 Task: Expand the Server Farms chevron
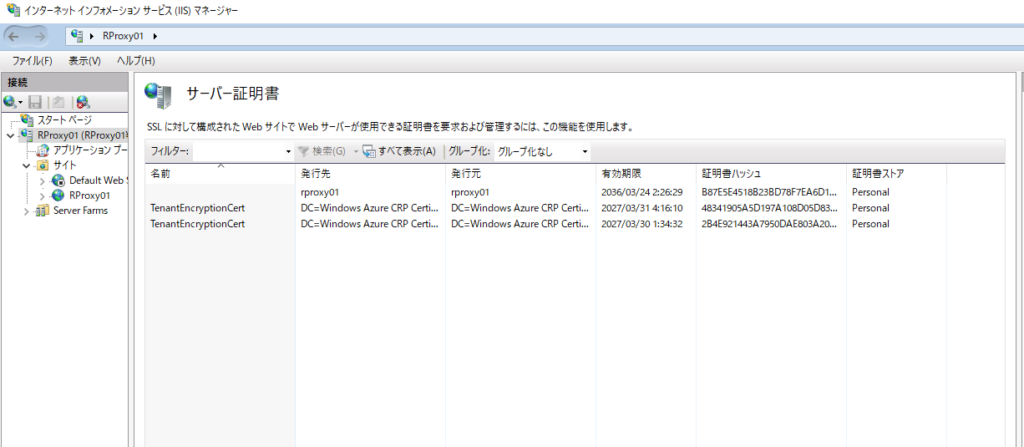(27, 211)
